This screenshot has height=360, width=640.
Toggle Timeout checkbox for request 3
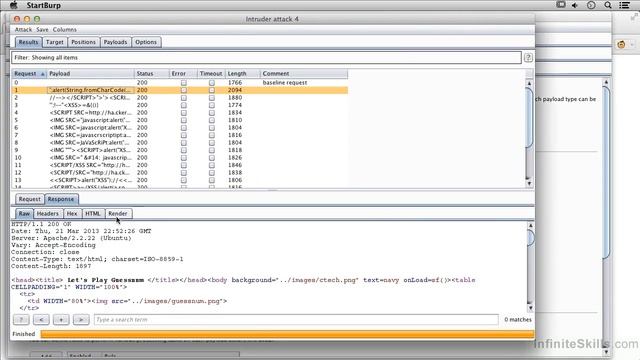(x=211, y=105)
